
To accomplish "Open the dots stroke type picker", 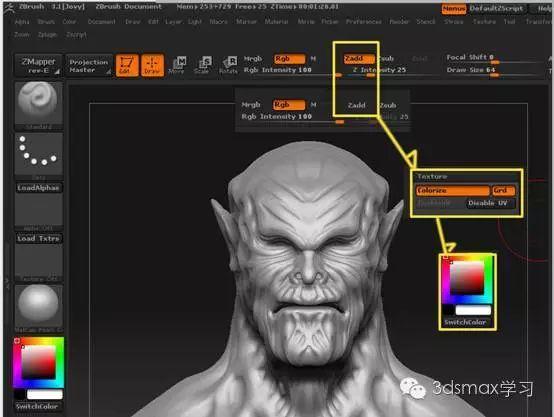I will (39, 155).
